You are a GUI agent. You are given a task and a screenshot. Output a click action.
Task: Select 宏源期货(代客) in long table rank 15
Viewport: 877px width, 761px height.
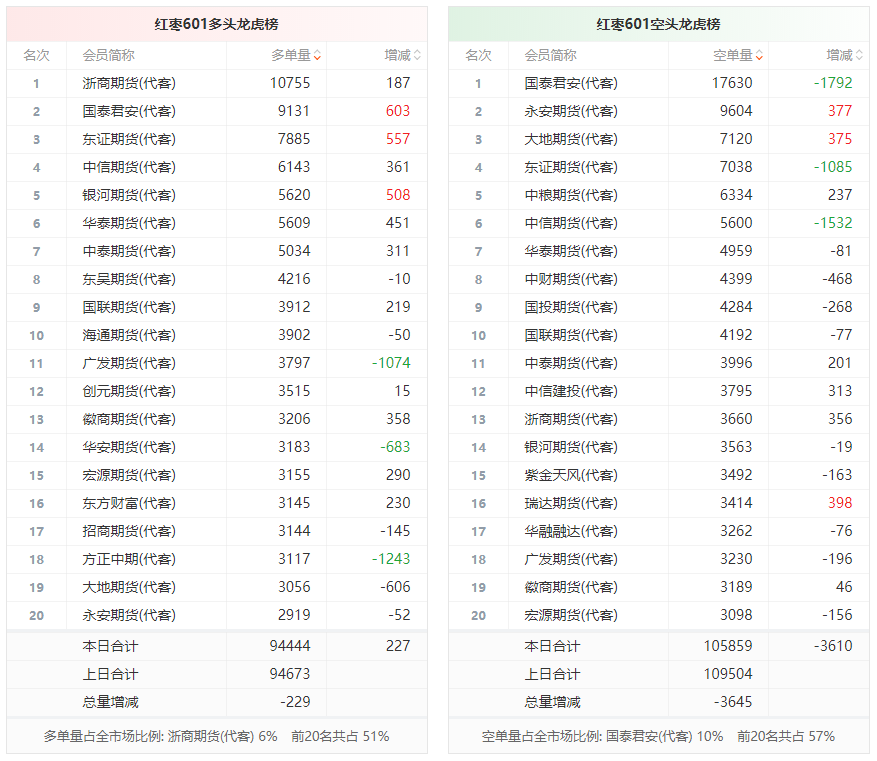(129, 475)
